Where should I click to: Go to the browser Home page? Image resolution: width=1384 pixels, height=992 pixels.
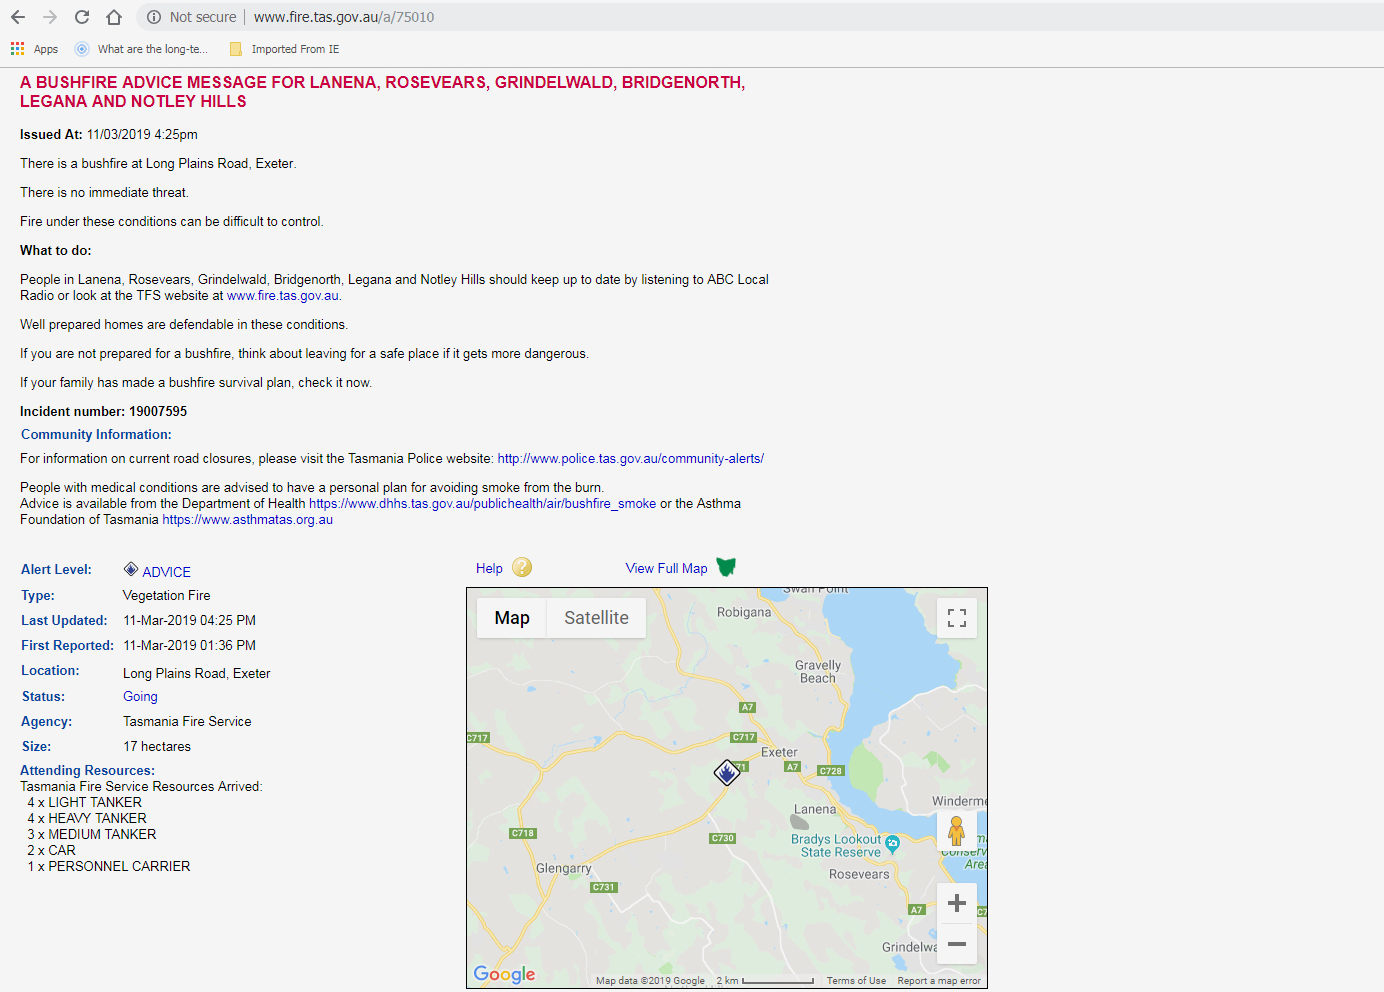(x=114, y=17)
